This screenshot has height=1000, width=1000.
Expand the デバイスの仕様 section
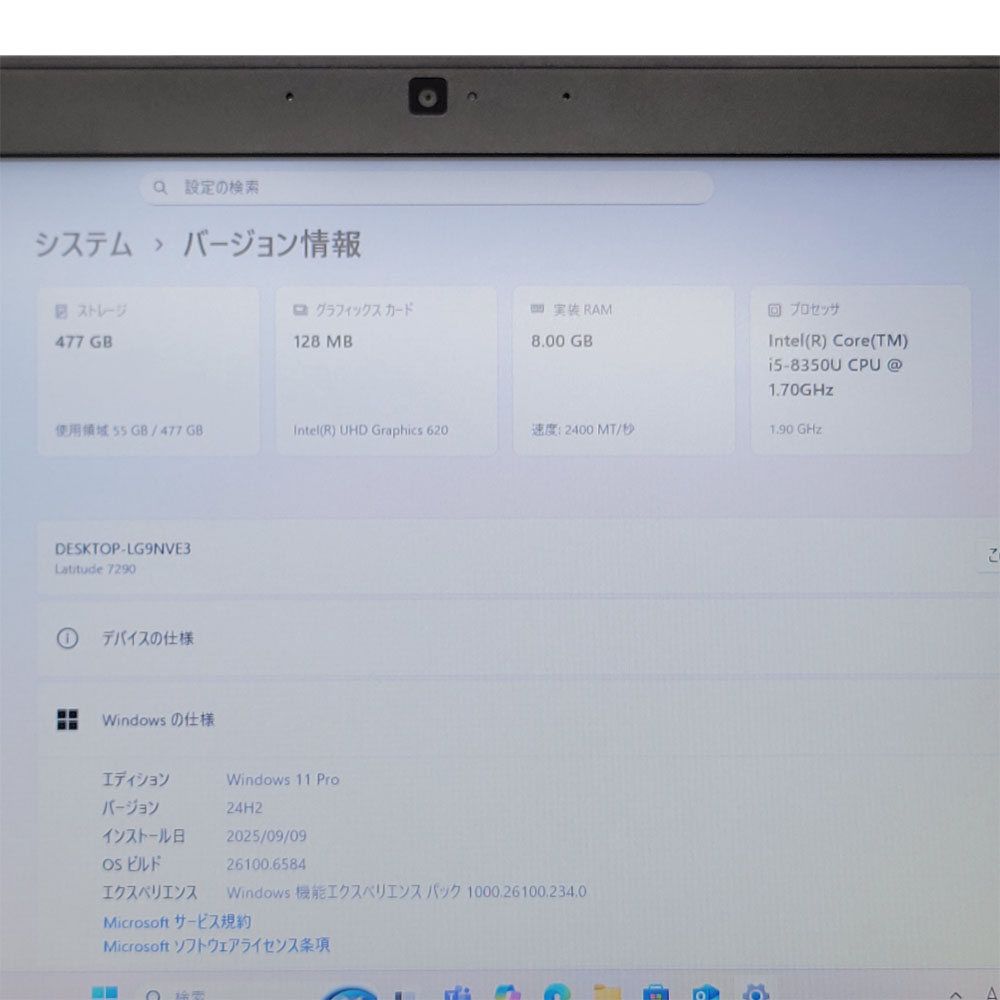(500, 639)
